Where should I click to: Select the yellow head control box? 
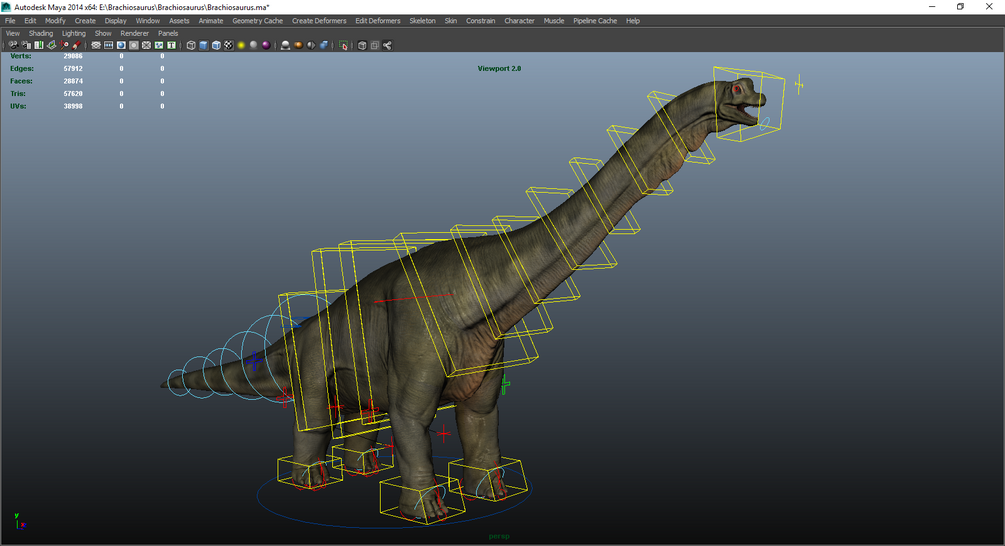coord(749,104)
